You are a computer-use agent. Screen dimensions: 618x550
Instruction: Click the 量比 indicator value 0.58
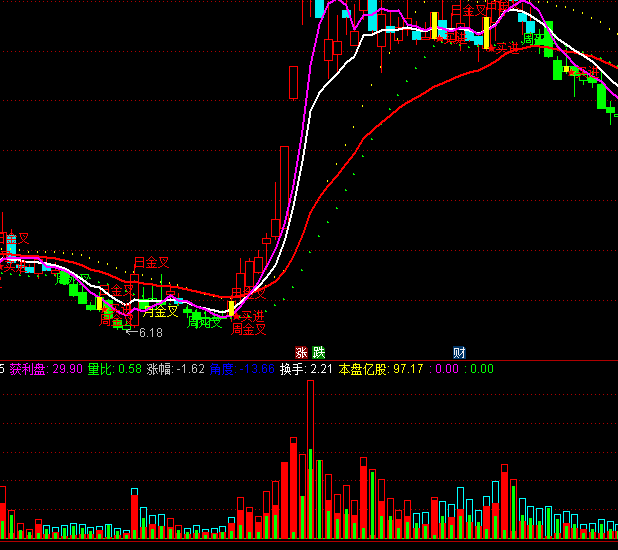(129, 369)
